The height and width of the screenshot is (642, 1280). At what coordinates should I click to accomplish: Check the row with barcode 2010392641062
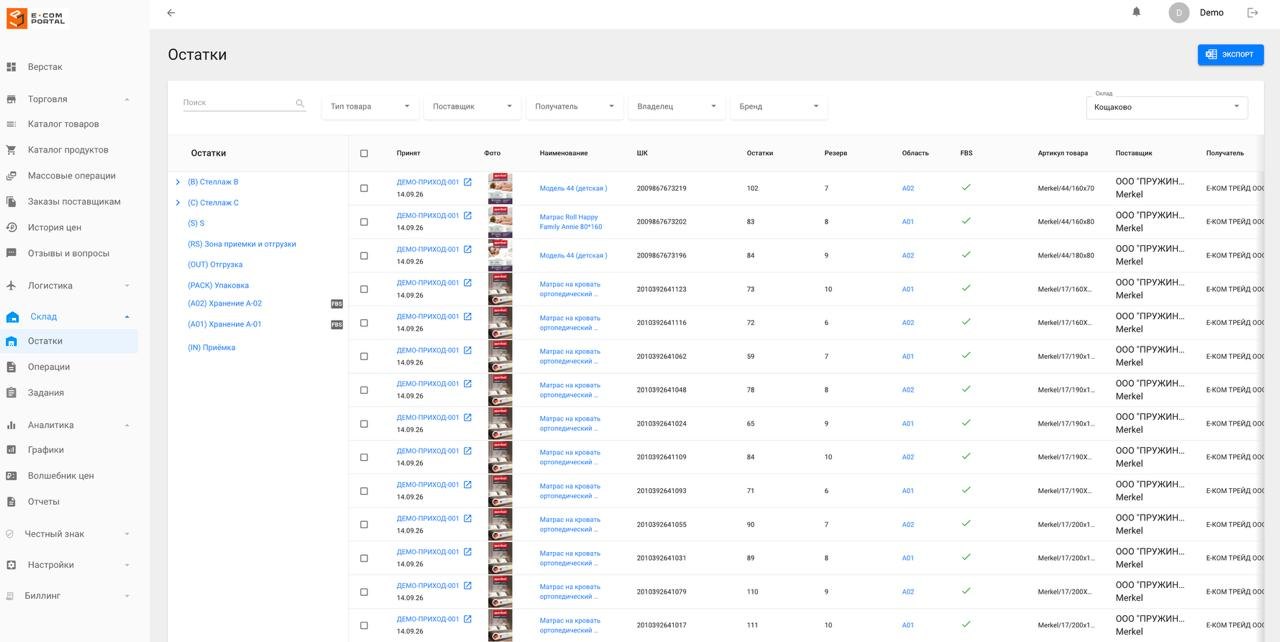pyautogui.click(x=364, y=356)
